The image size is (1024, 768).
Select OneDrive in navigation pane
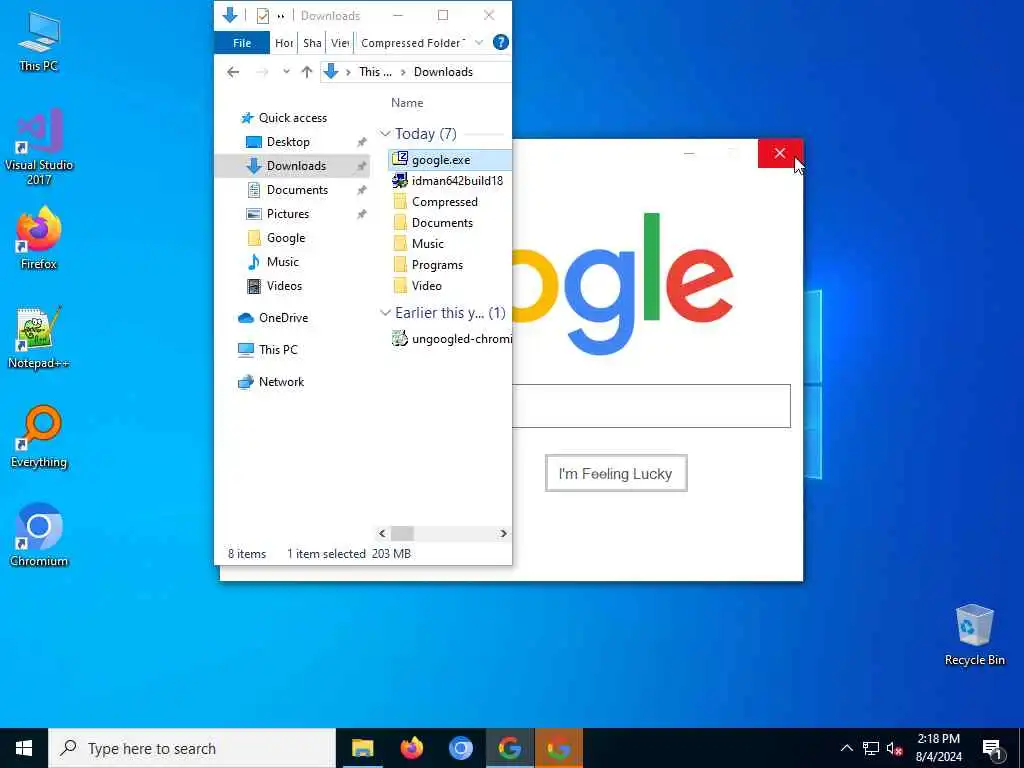[x=283, y=318]
